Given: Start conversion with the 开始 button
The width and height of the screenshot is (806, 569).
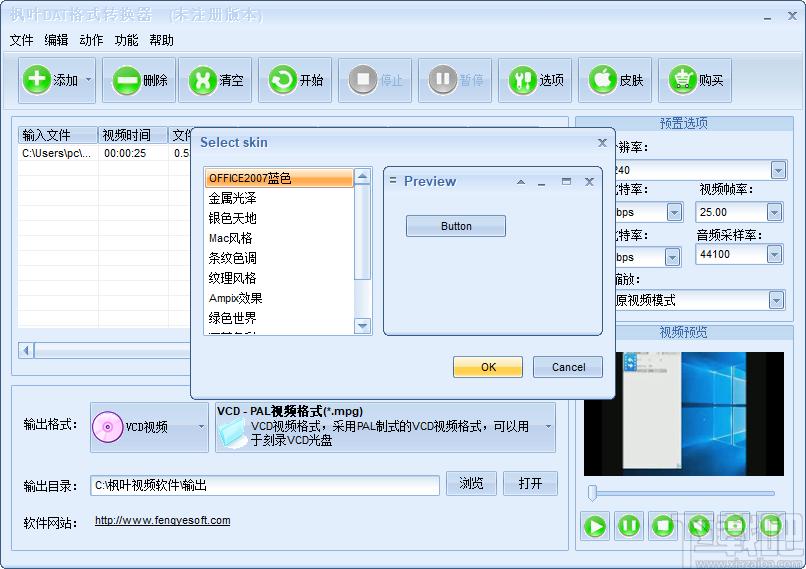Looking at the screenshot, I should [x=295, y=80].
